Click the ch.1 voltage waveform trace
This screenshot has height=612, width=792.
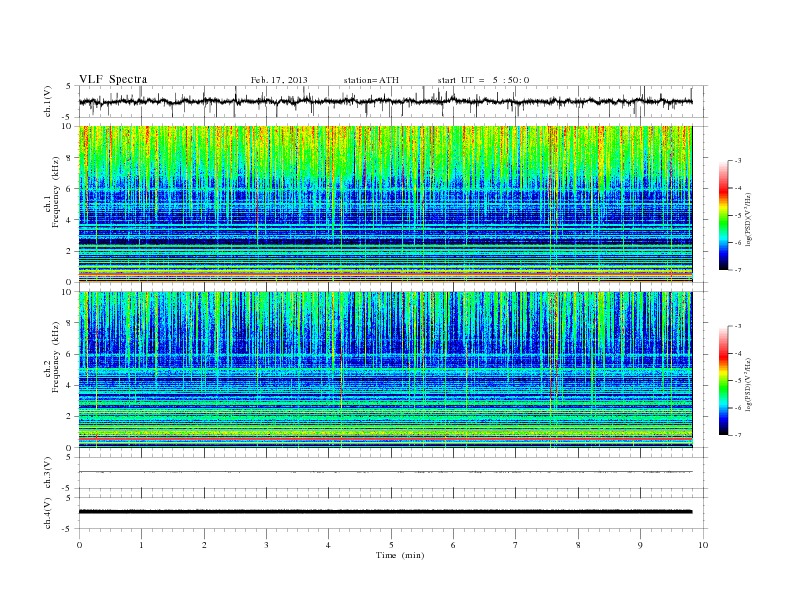click(x=385, y=101)
